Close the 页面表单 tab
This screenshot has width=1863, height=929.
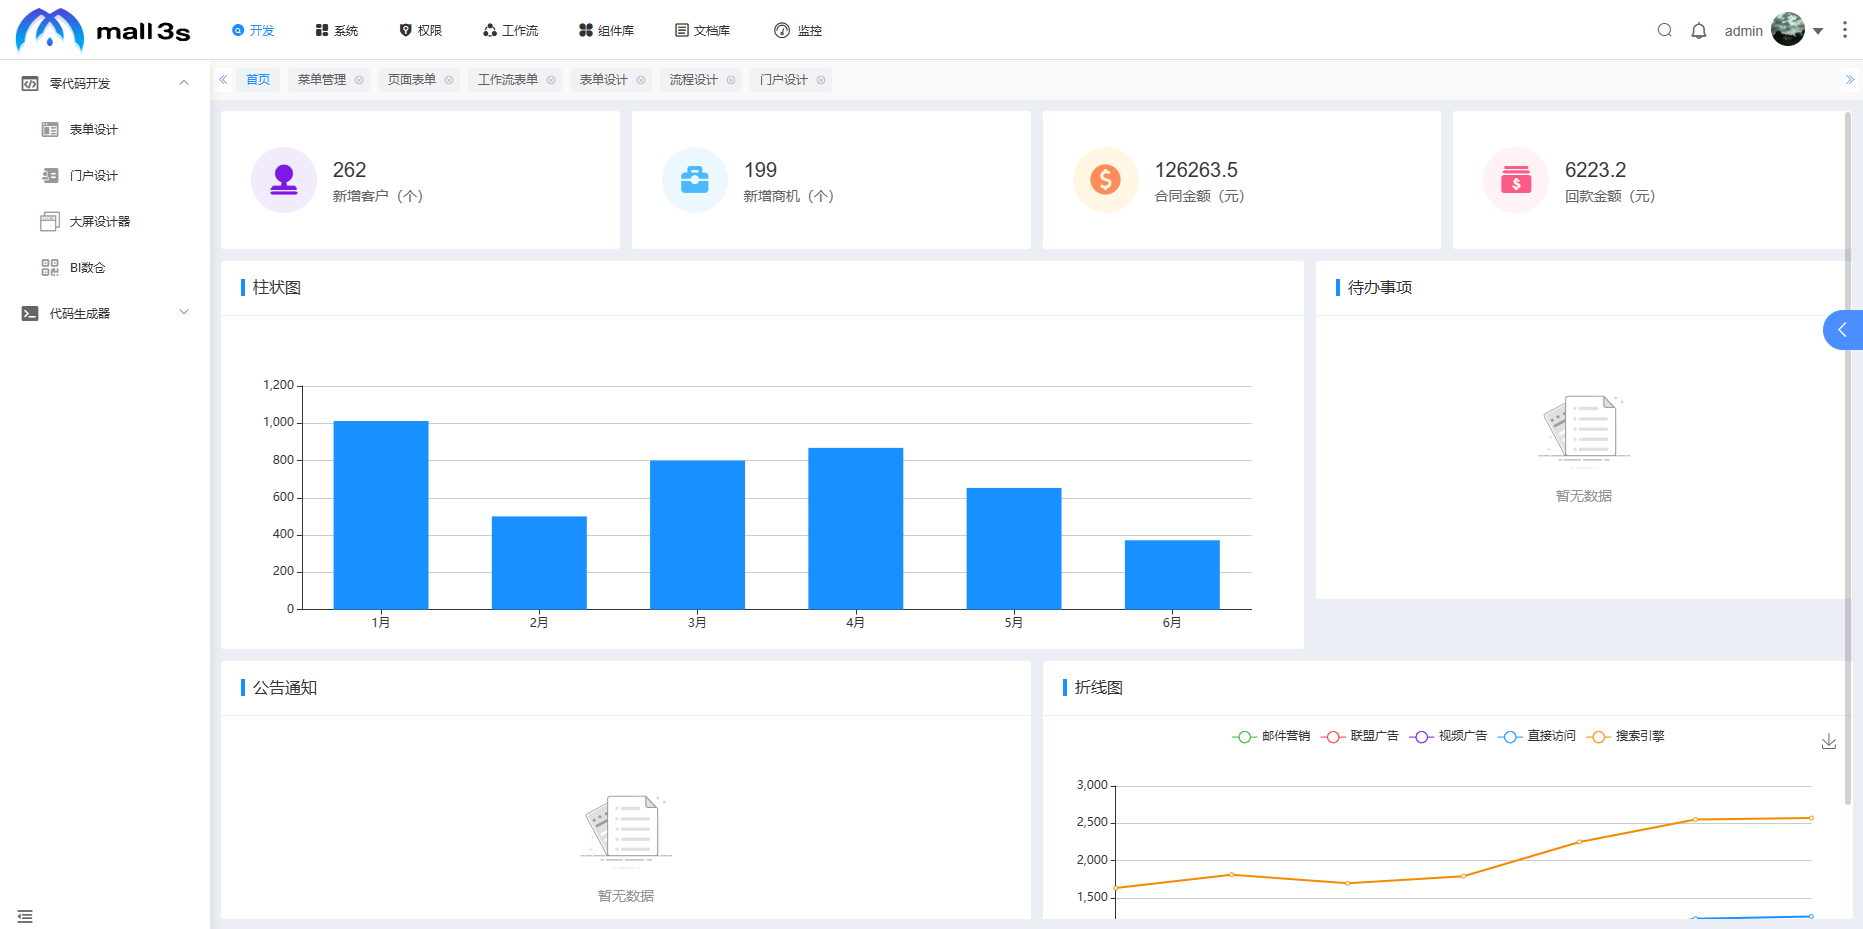(449, 80)
